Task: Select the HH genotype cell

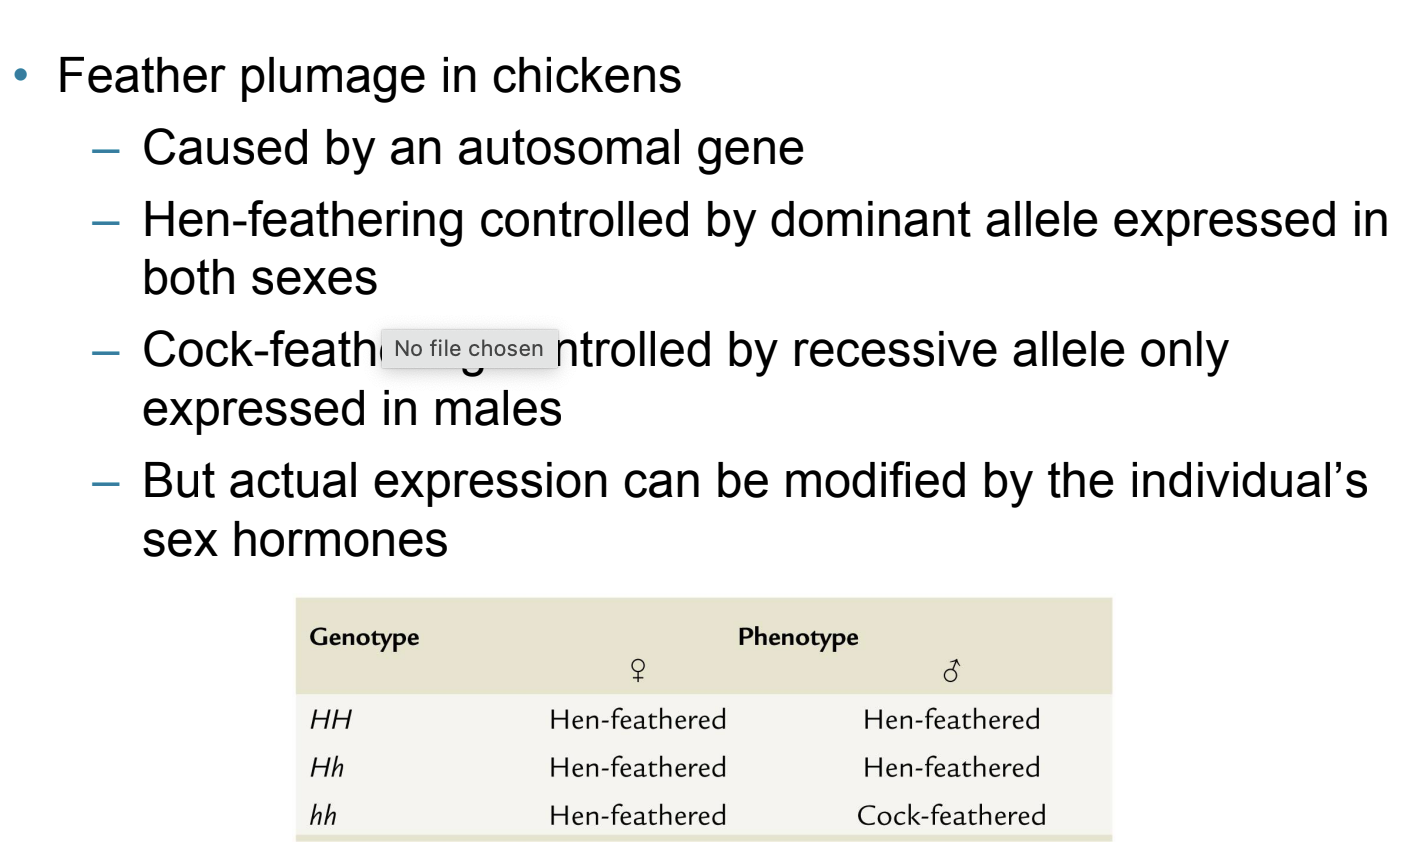Action: pyautogui.click(x=331, y=719)
